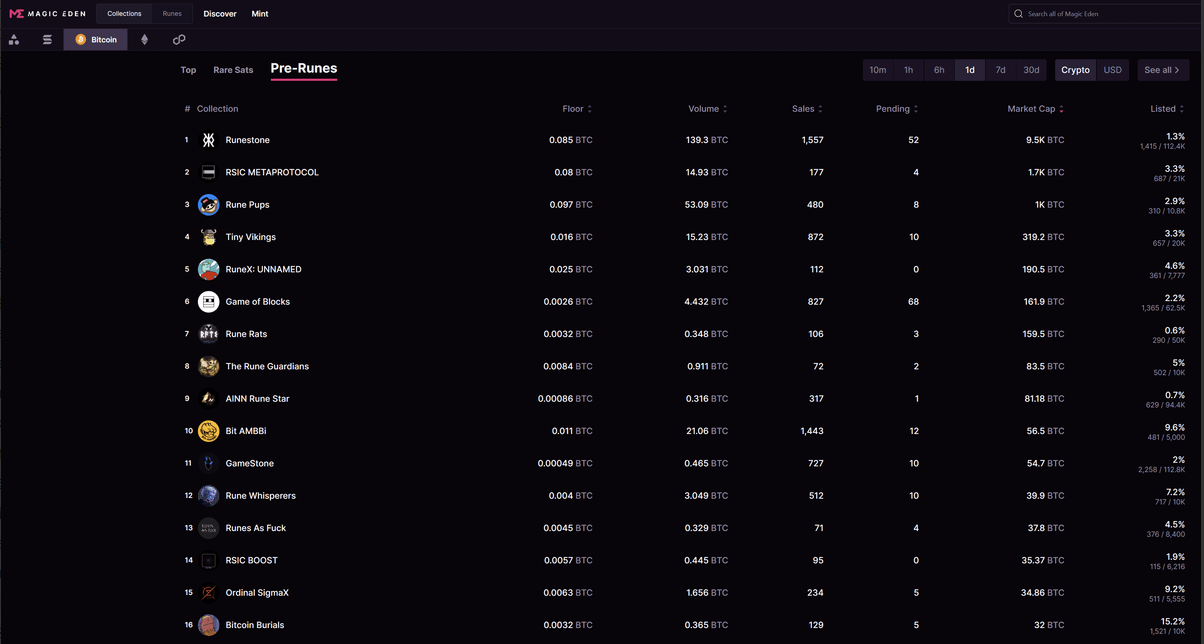Switch to the Ethereum chain icon
This screenshot has height=644, width=1204.
point(144,40)
